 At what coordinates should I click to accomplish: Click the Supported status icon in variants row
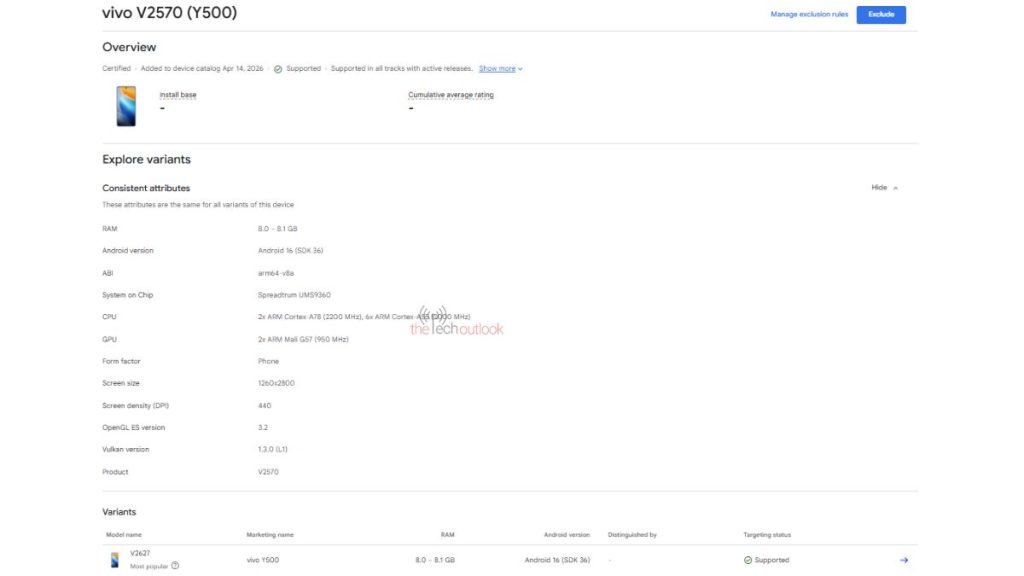[x=748, y=560]
